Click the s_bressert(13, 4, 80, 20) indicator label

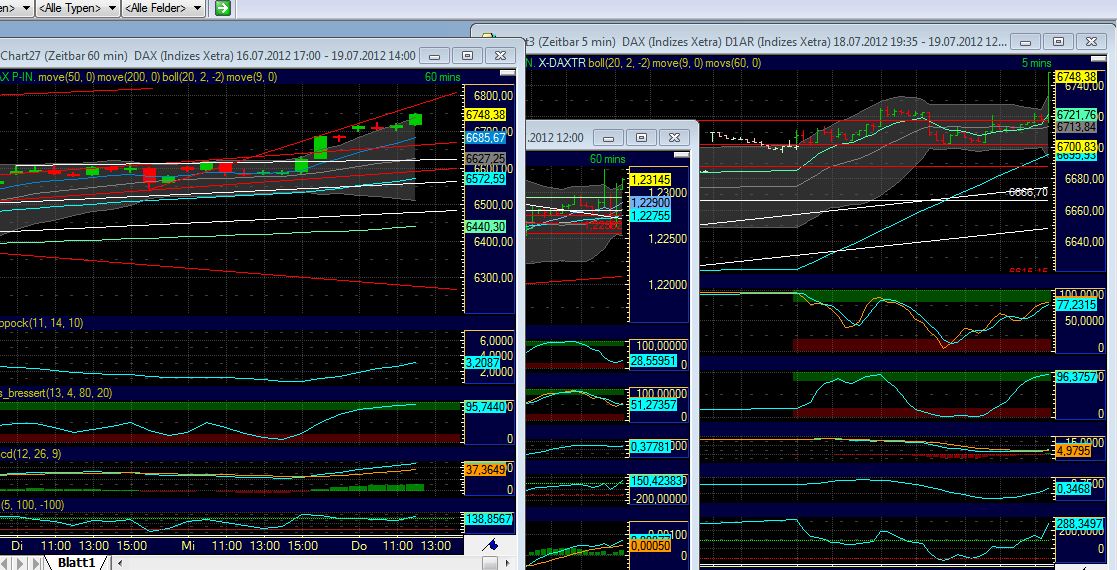(56, 393)
